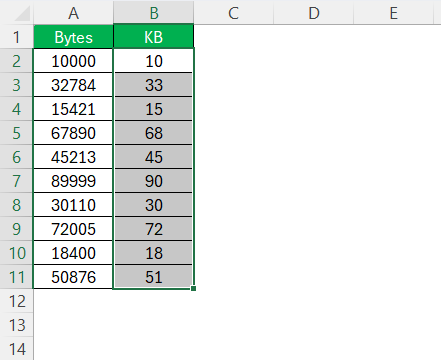Click the fill handle of the selection

(193, 288)
